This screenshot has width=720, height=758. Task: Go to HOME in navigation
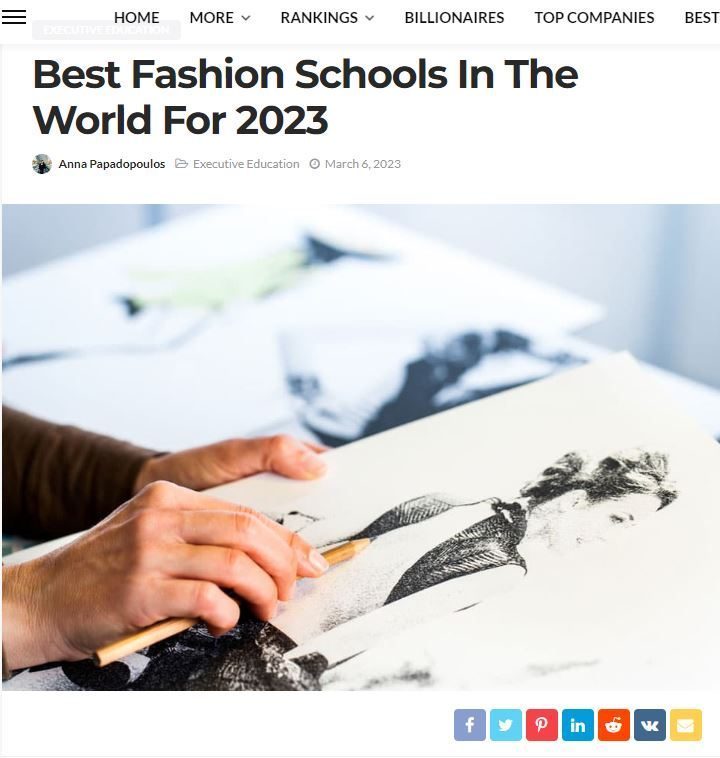pos(136,17)
